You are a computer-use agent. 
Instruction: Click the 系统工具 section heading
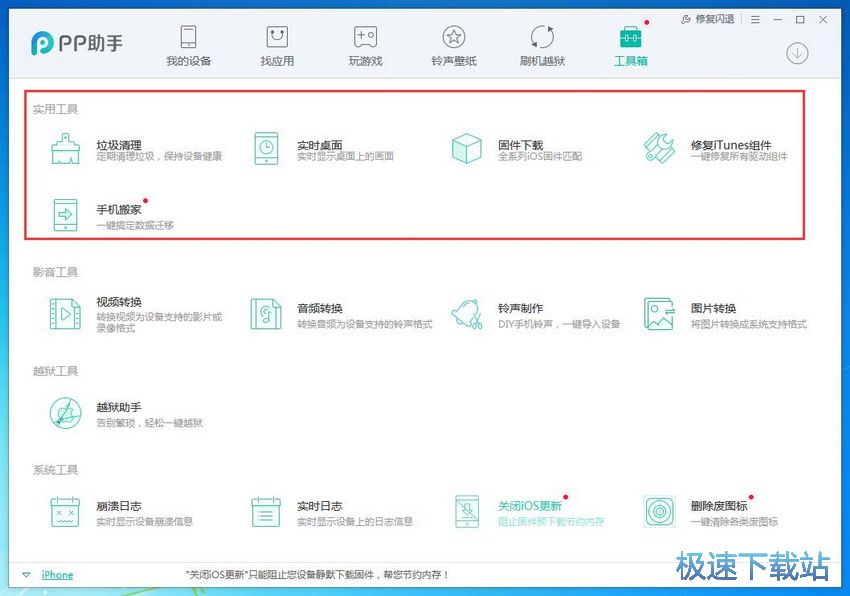(x=55, y=470)
